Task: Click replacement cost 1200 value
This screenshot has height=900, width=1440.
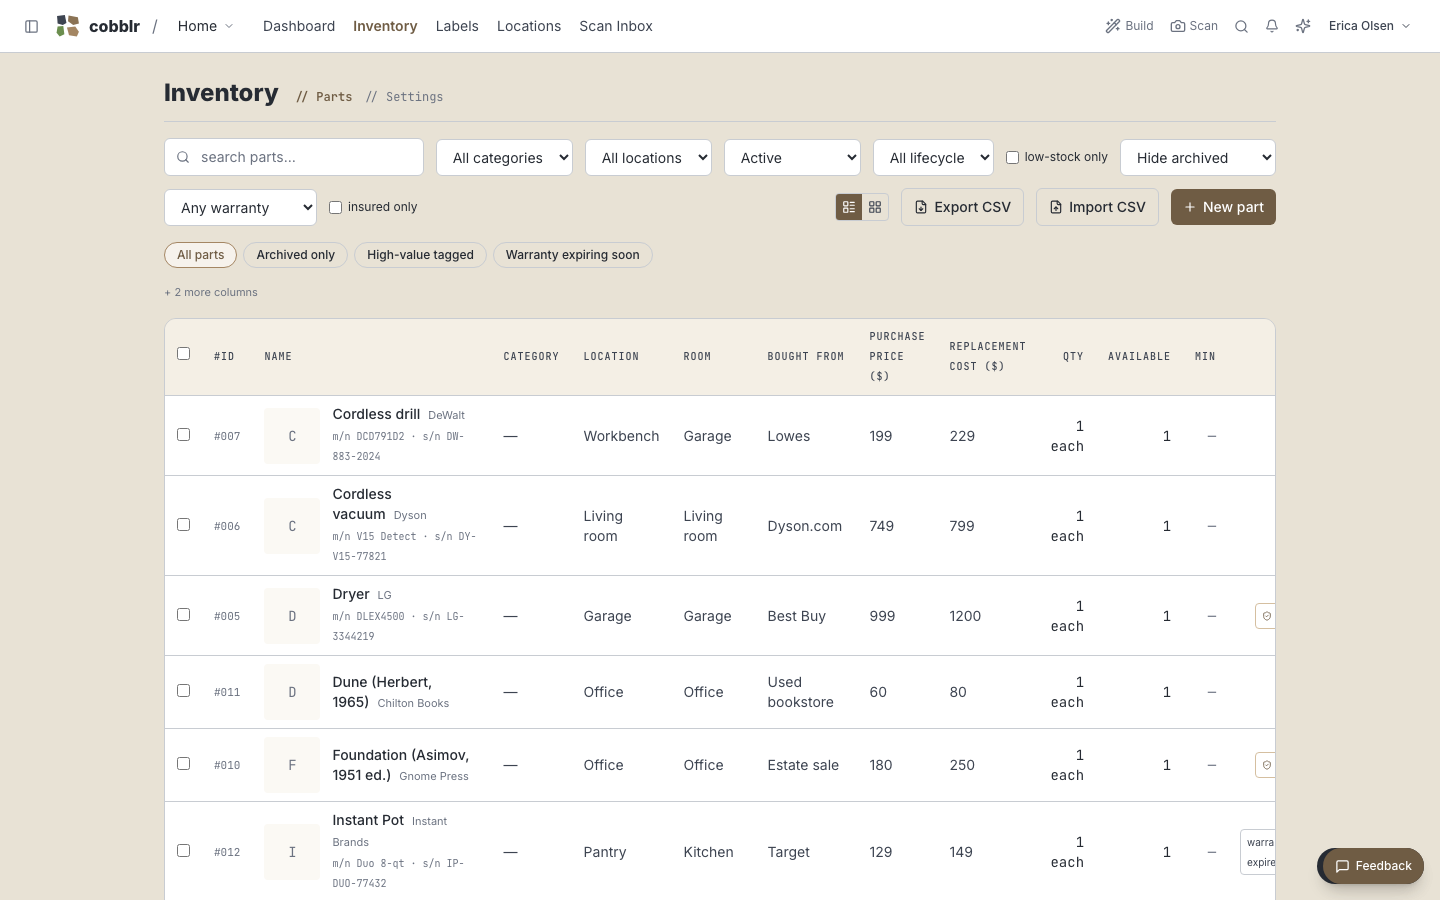Action: (x=965, y=616)
